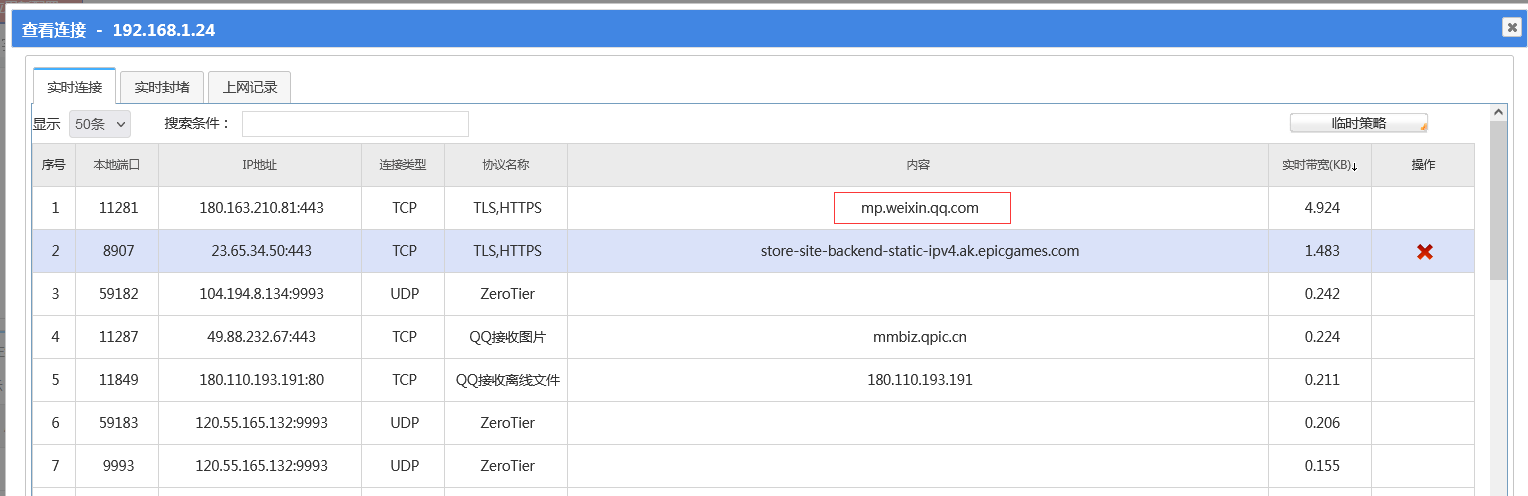Go to the 上网记录 tab

point(250,87)
